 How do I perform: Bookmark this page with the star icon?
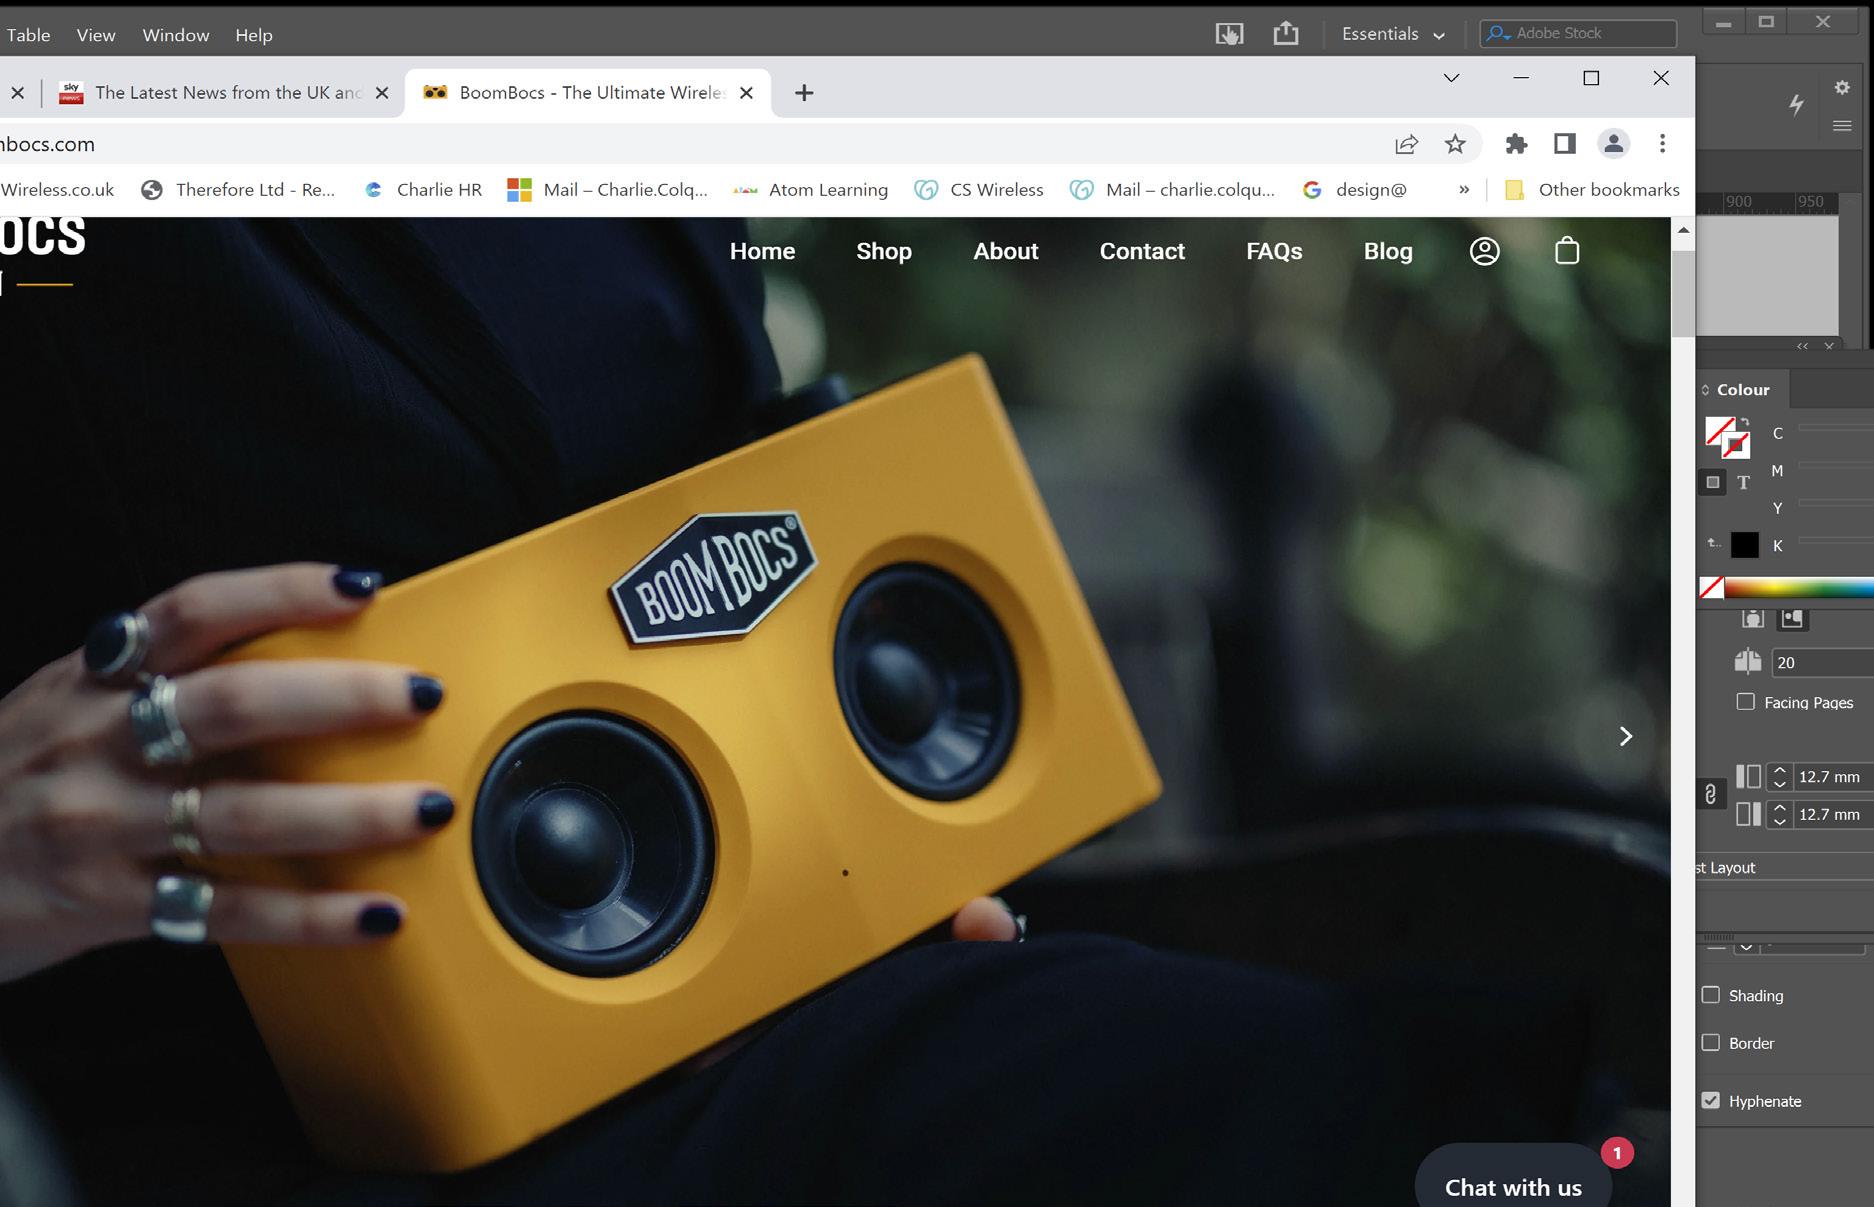click(1455, 144)
